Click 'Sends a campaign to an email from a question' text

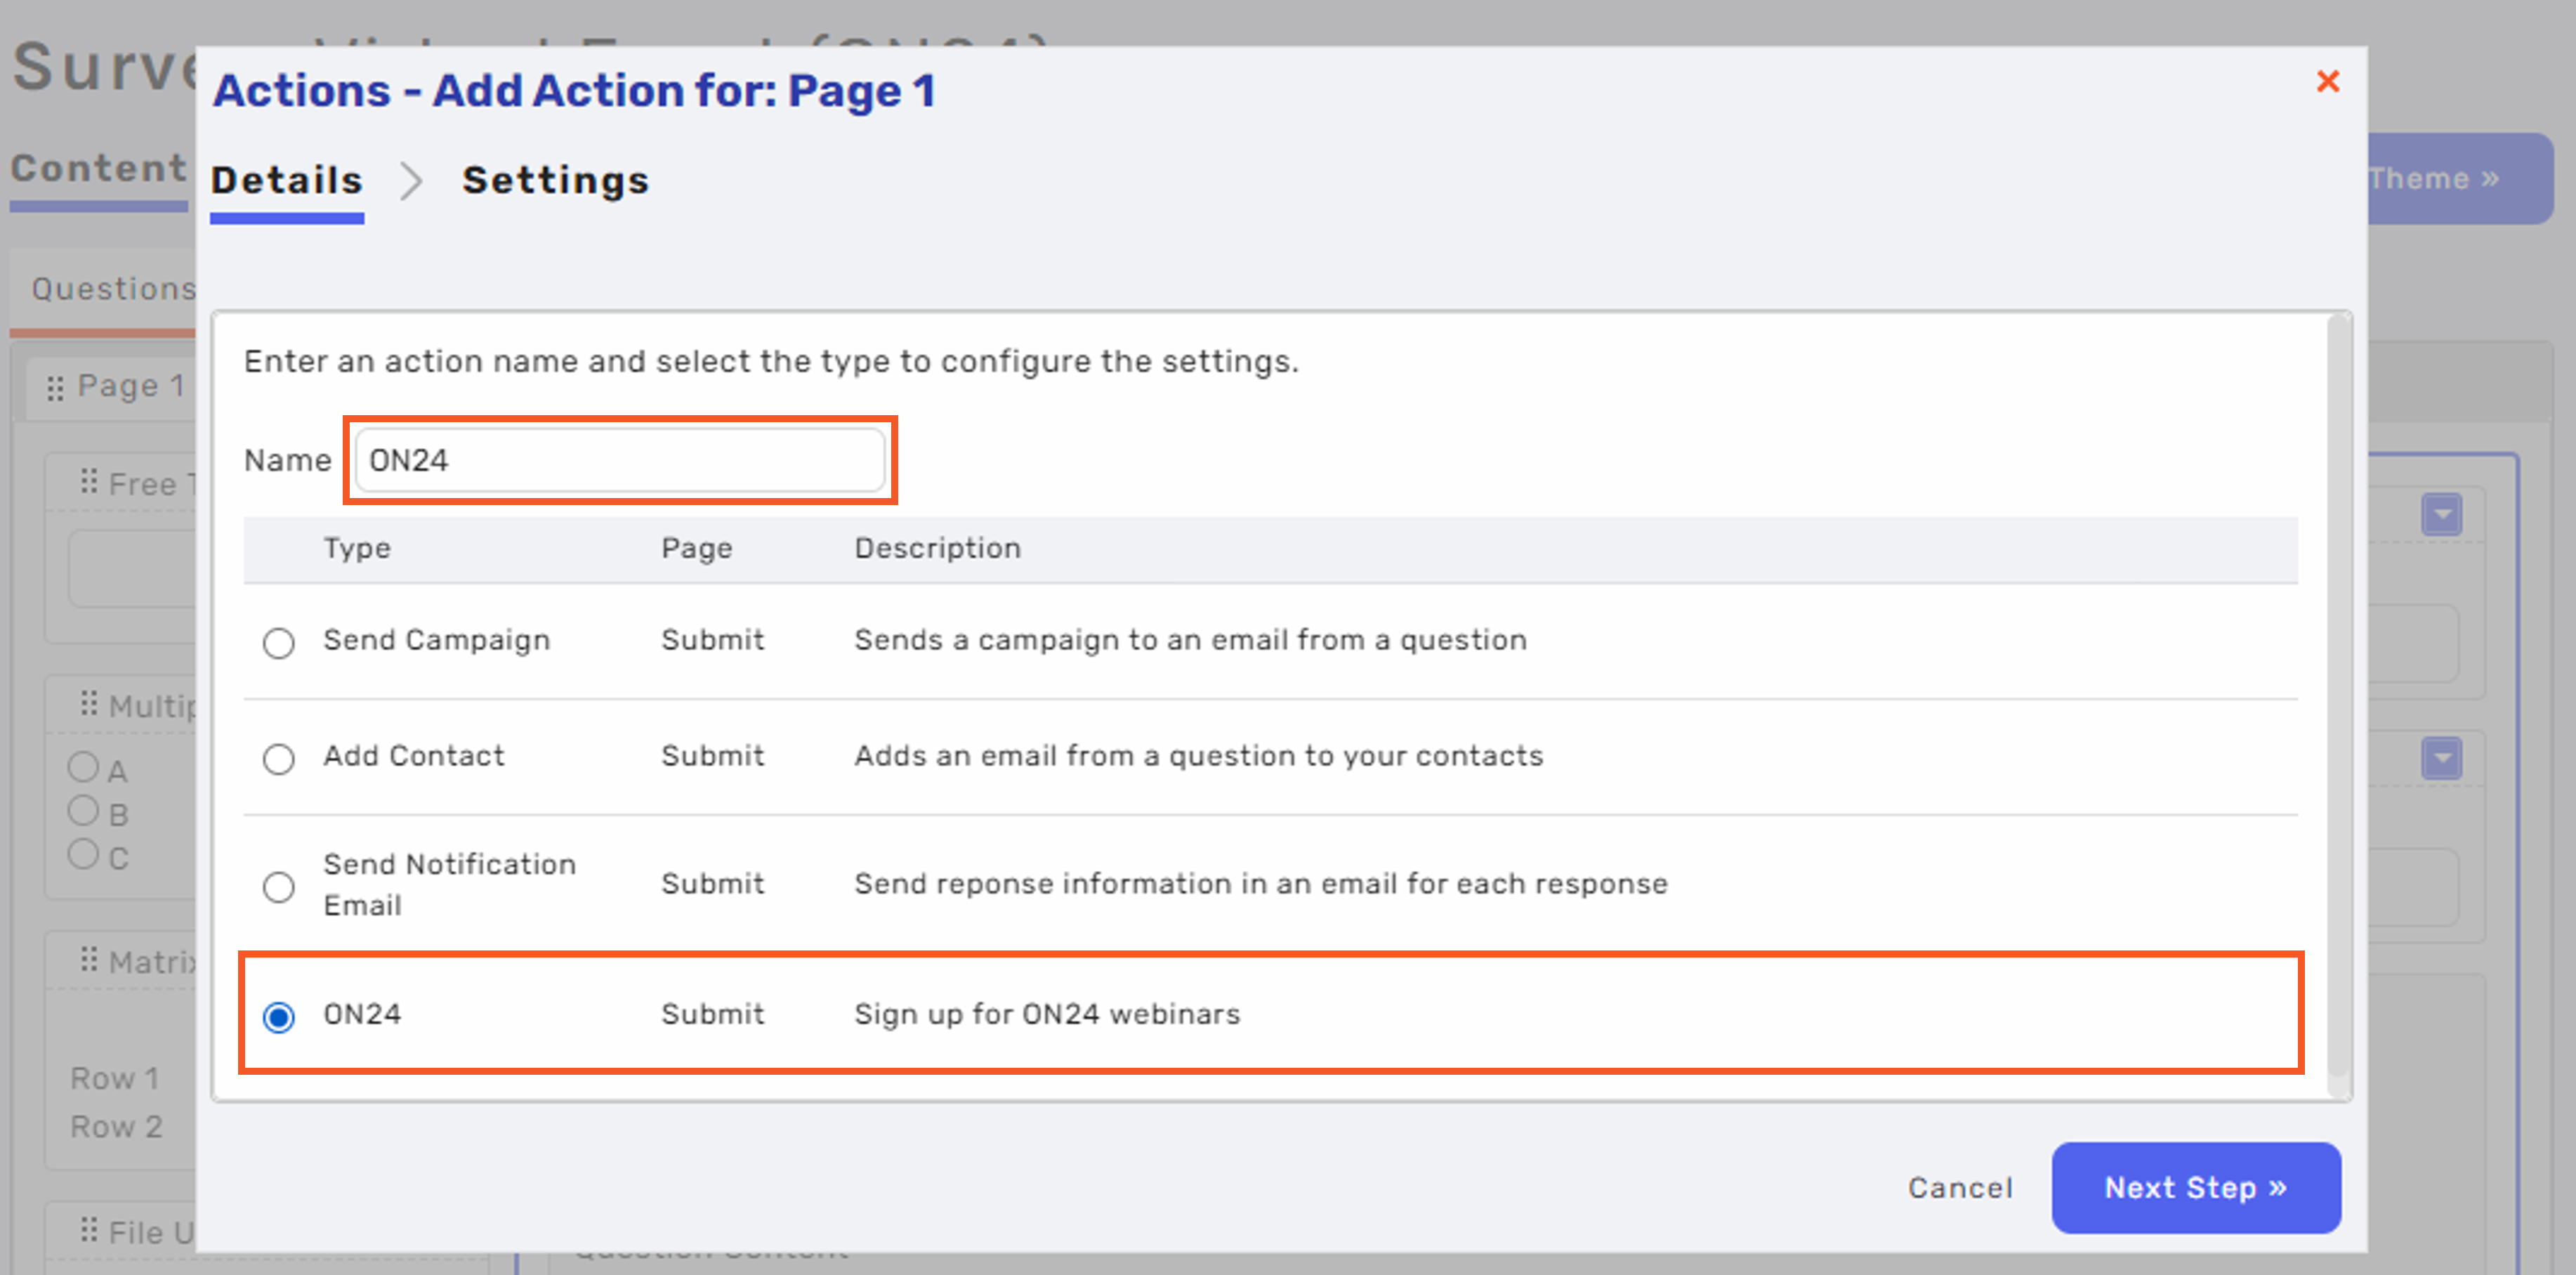coord(1190,640)
